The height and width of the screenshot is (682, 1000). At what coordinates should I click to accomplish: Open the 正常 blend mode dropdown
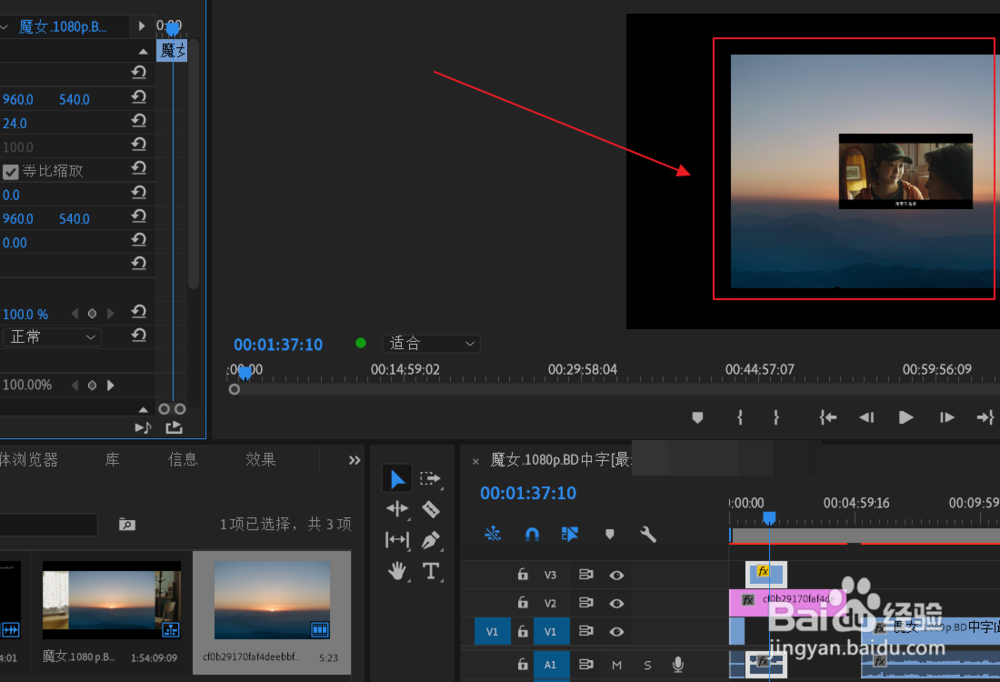coord(52,337)
